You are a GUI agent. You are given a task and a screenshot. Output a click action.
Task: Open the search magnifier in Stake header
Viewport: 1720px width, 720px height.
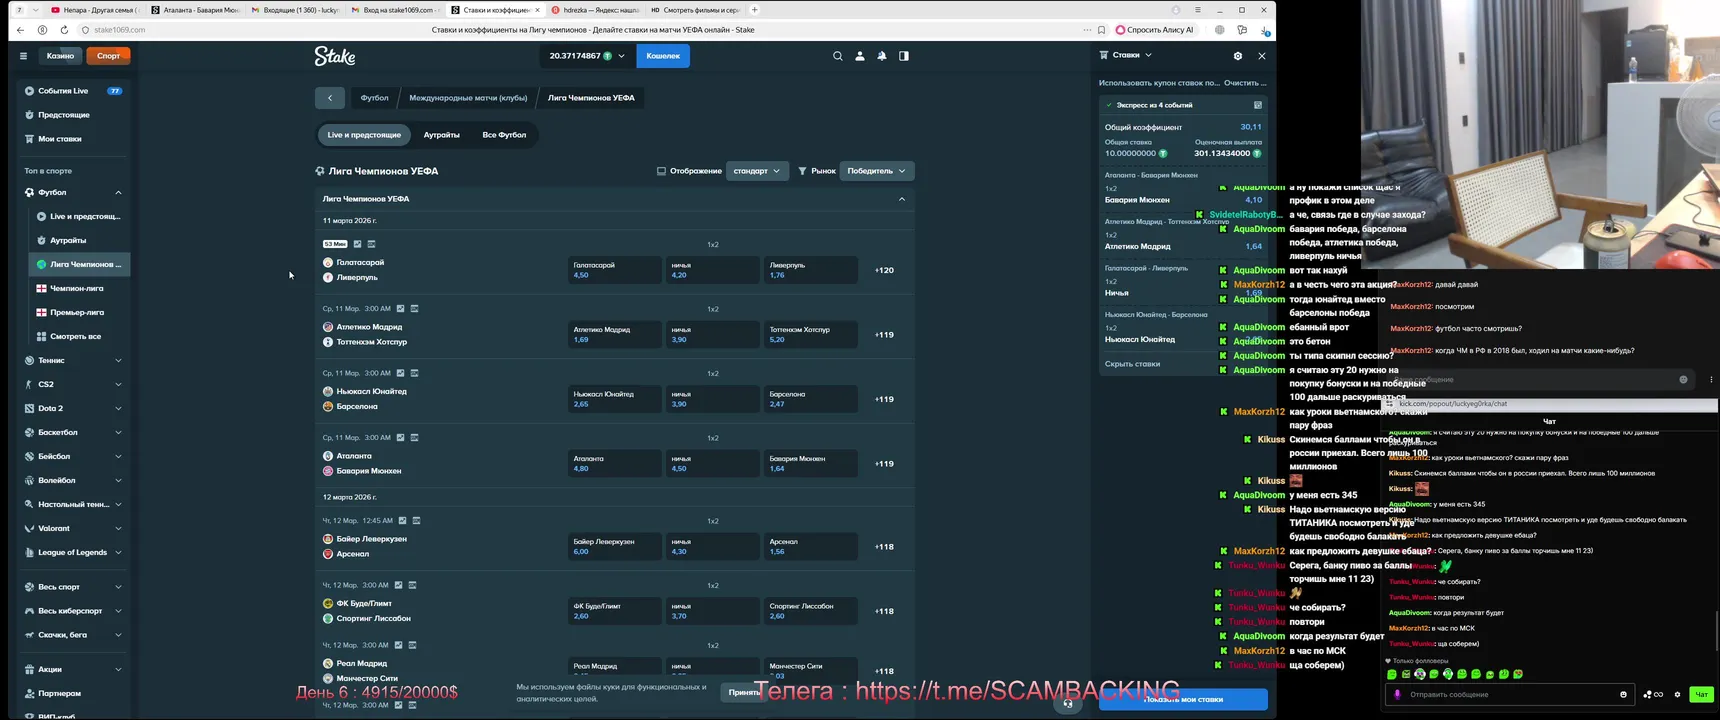[x=838, y=56]
